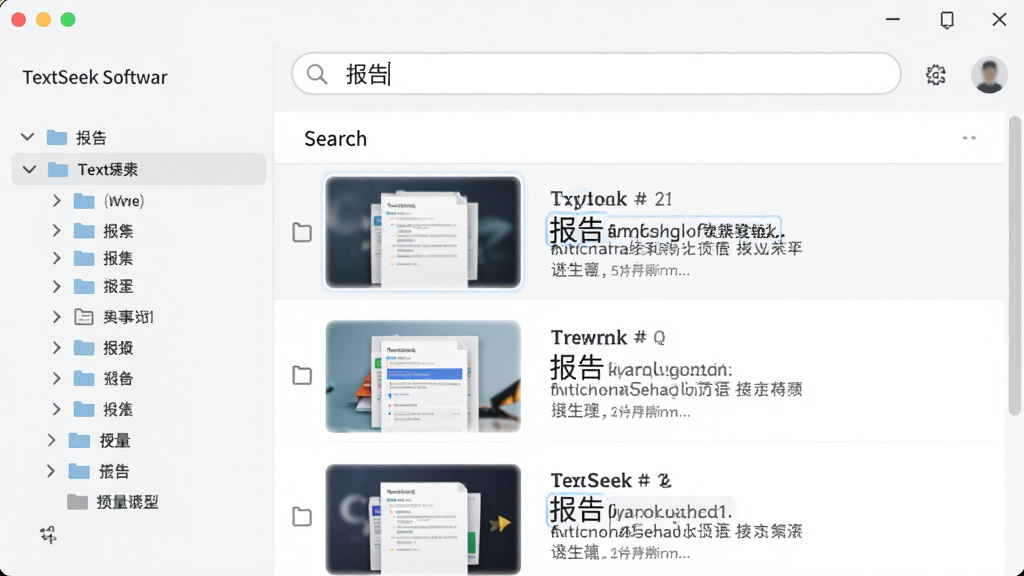
Task: Click the TextSeek Softwar app title
Action: click(x=95, y=77)
